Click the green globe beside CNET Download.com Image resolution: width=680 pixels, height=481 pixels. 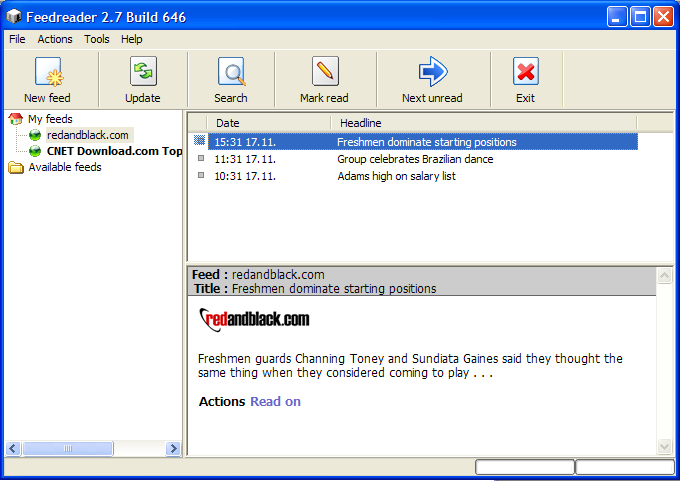click(35, 151)
